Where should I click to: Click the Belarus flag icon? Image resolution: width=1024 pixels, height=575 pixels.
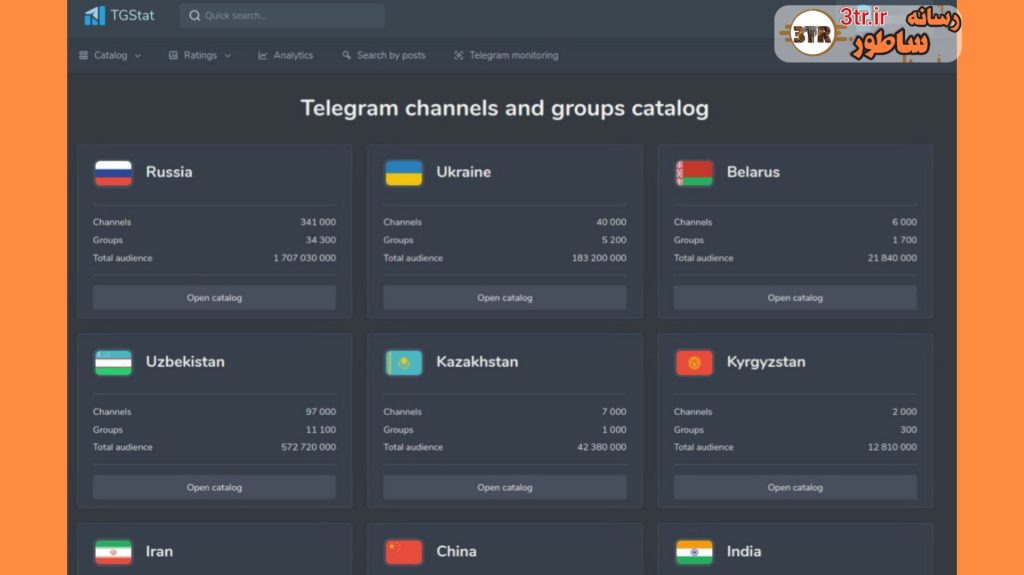694,173
